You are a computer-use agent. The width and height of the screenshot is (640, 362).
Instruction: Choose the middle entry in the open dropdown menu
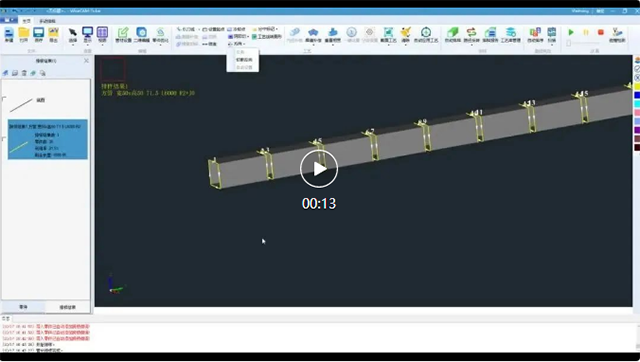tap(244, 60)
